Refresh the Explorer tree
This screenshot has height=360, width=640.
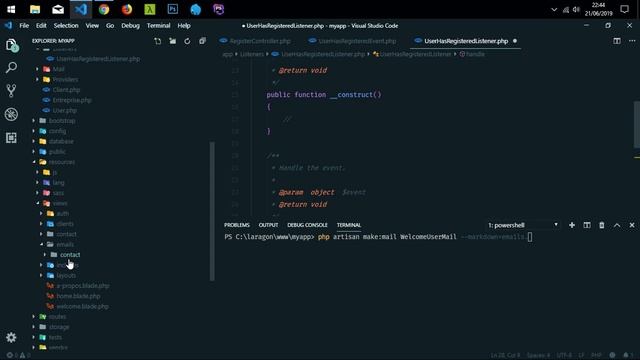187,41
